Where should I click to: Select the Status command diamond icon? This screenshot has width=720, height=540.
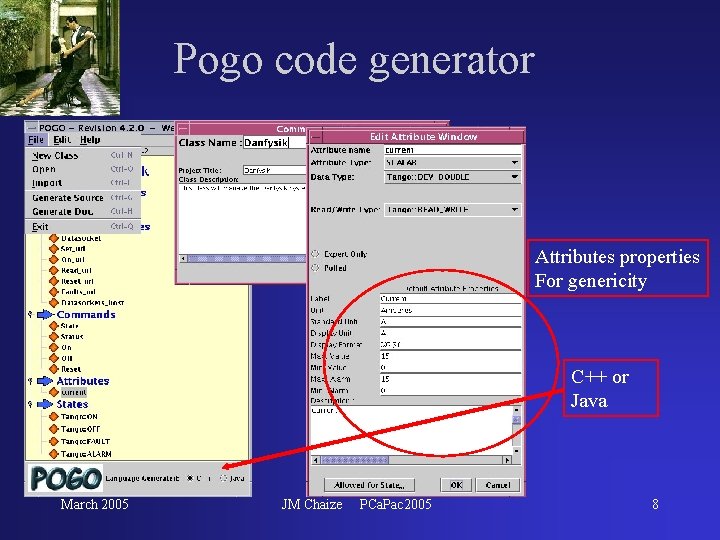(54, 337)
